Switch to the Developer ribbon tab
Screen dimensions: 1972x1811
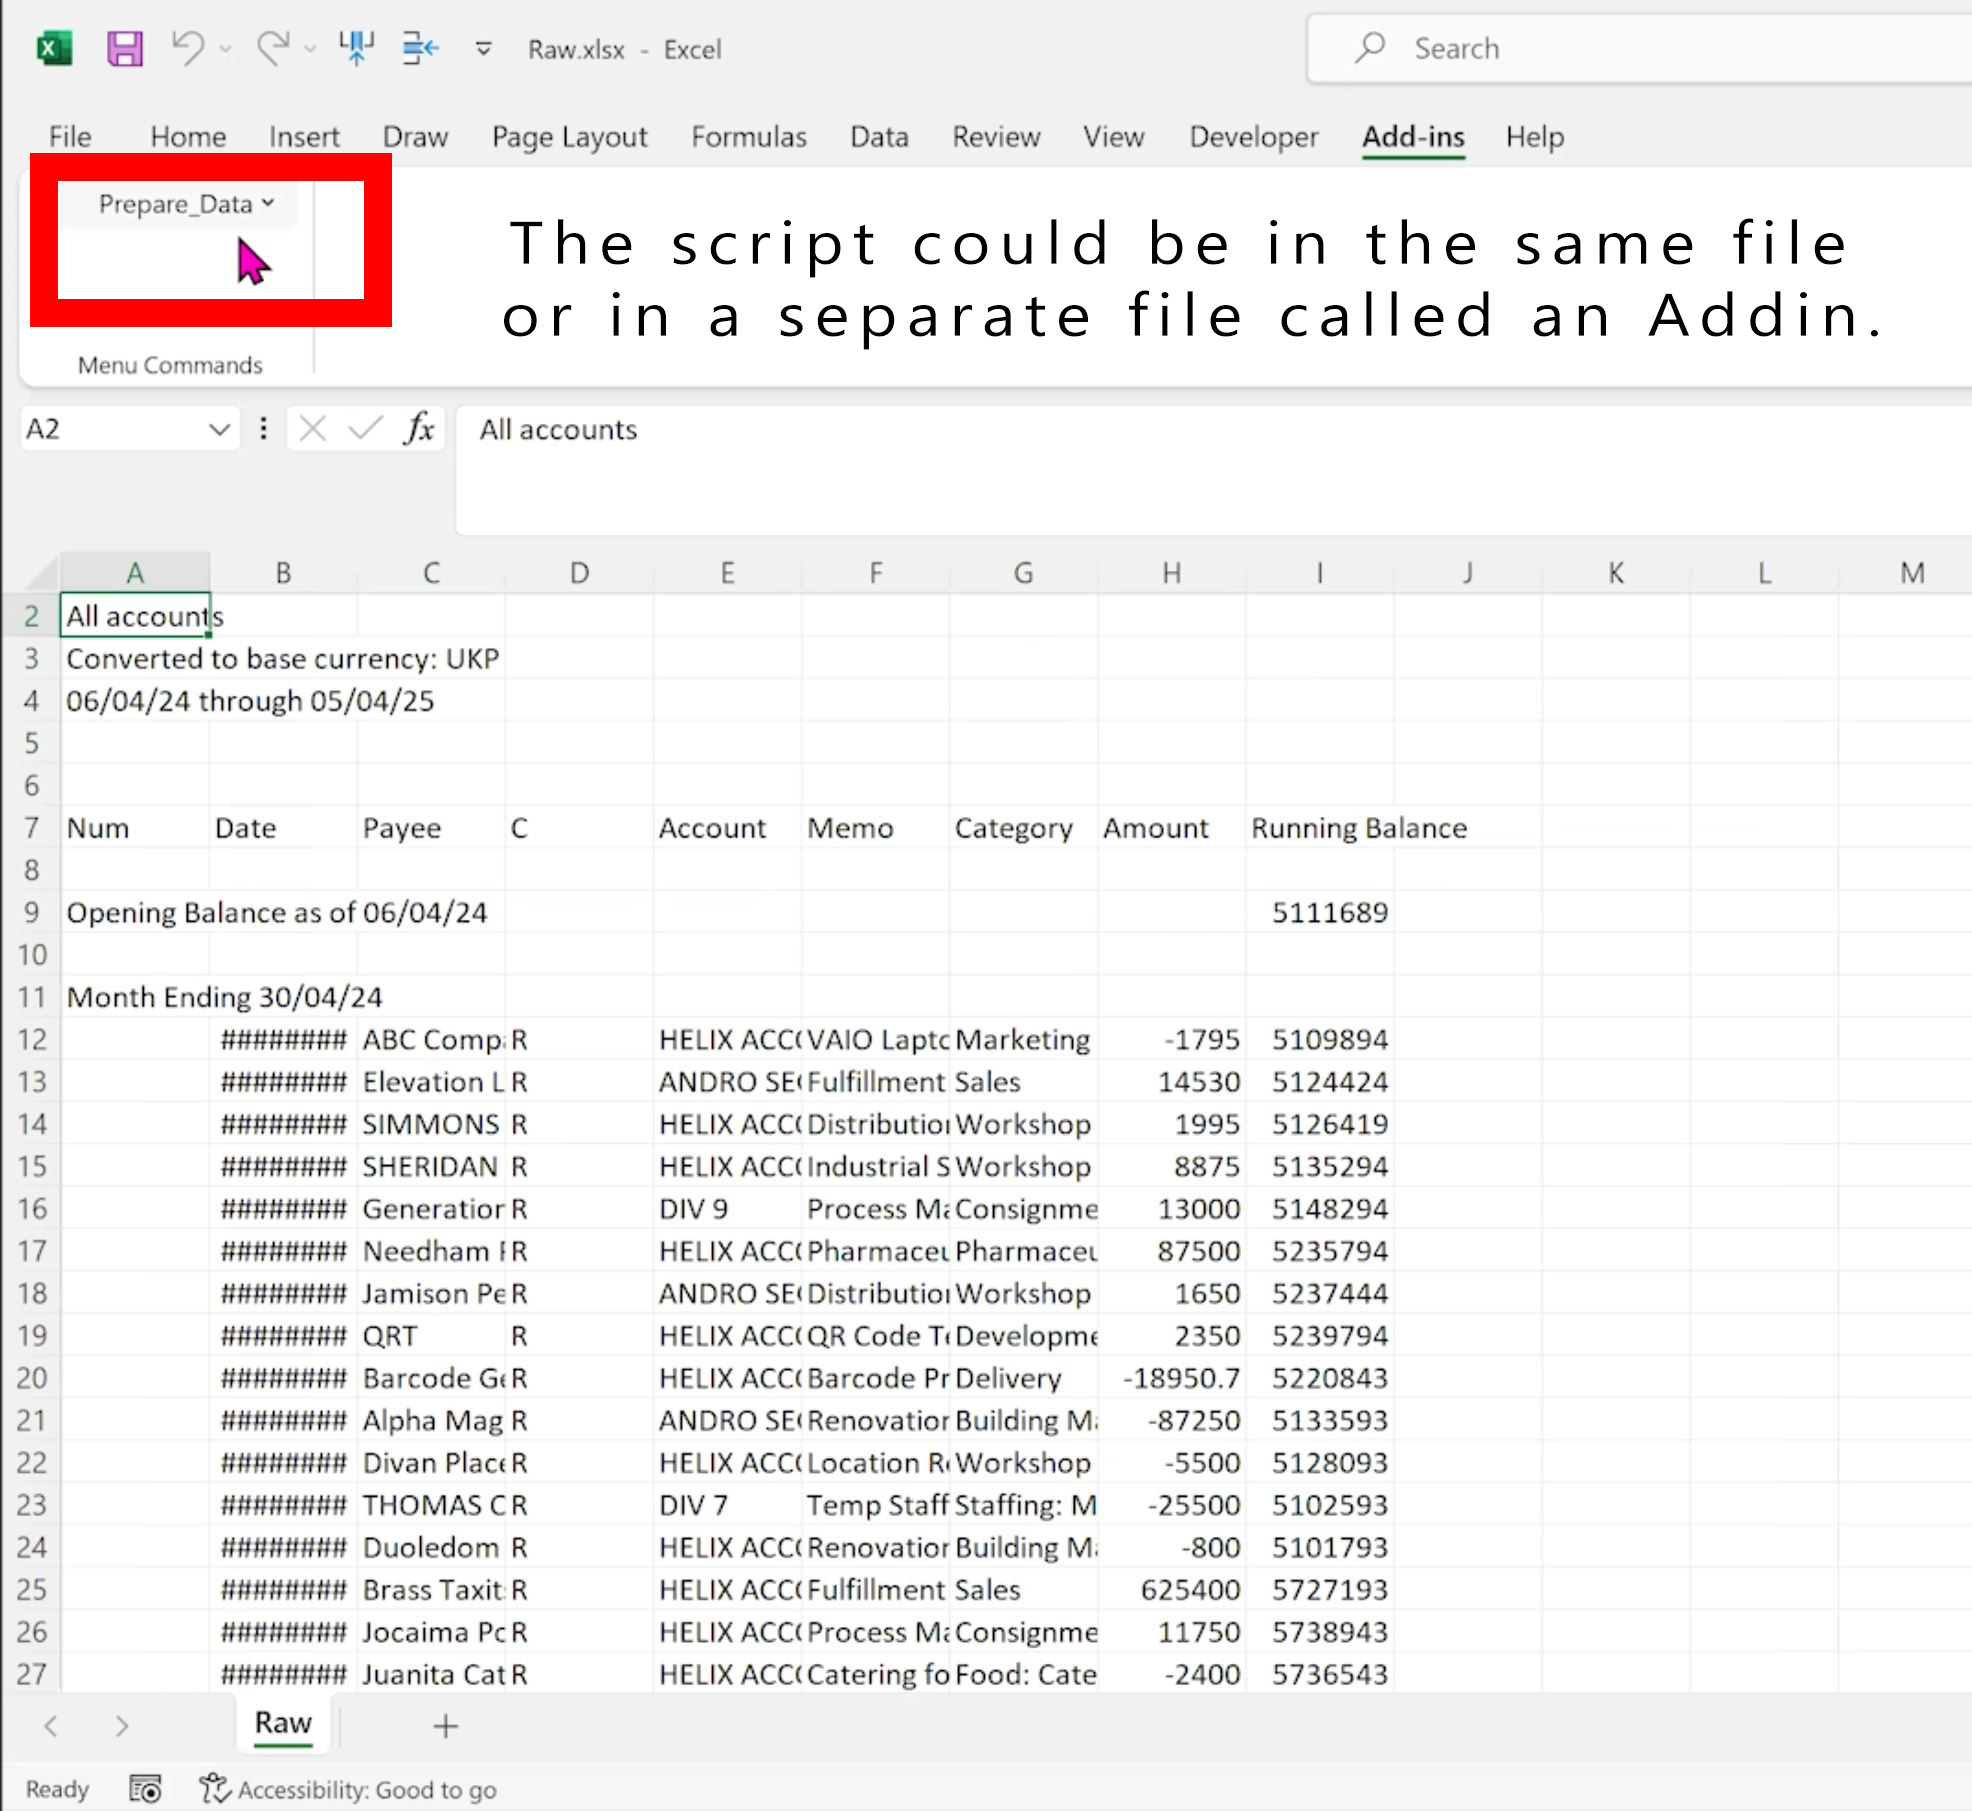pos(1253,137)
